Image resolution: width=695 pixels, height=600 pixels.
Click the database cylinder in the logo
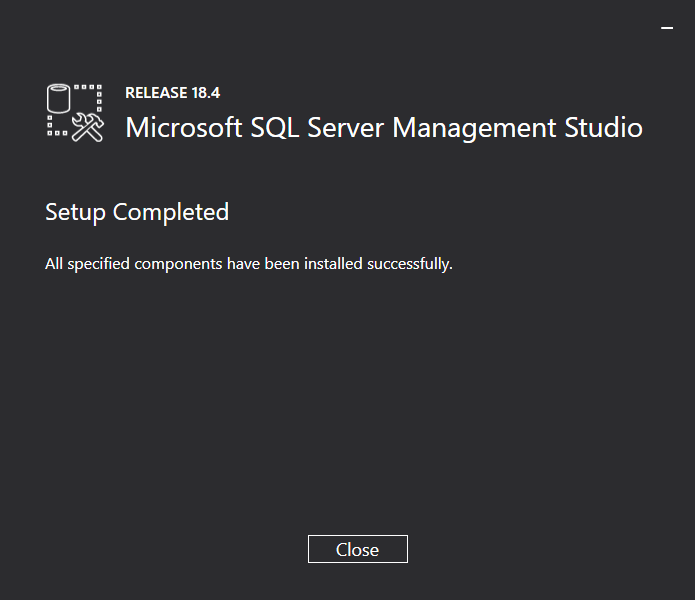click(60, 100)
